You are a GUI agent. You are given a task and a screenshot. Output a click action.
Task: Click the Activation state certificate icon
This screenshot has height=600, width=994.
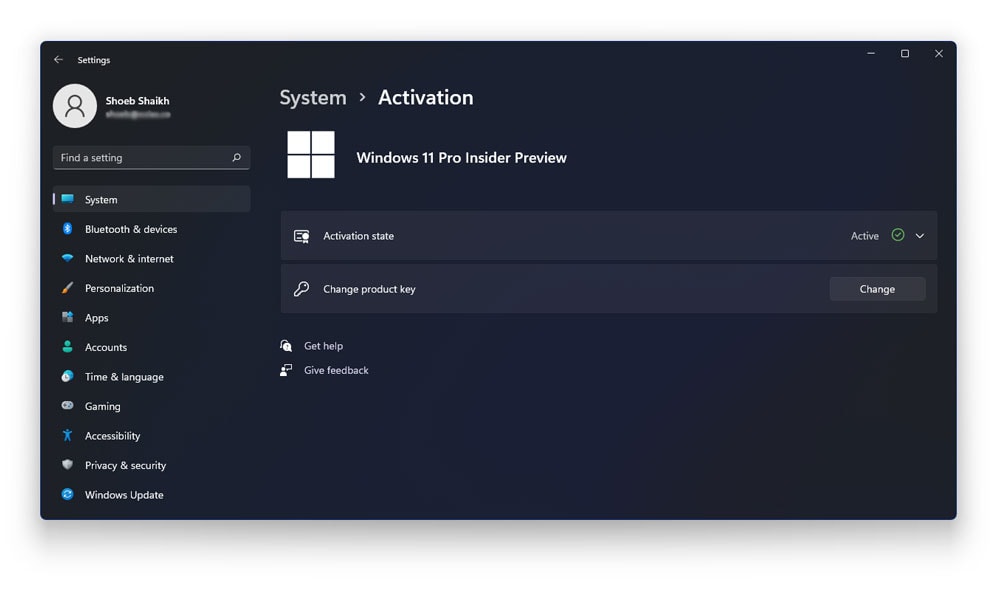pos(302,236)
